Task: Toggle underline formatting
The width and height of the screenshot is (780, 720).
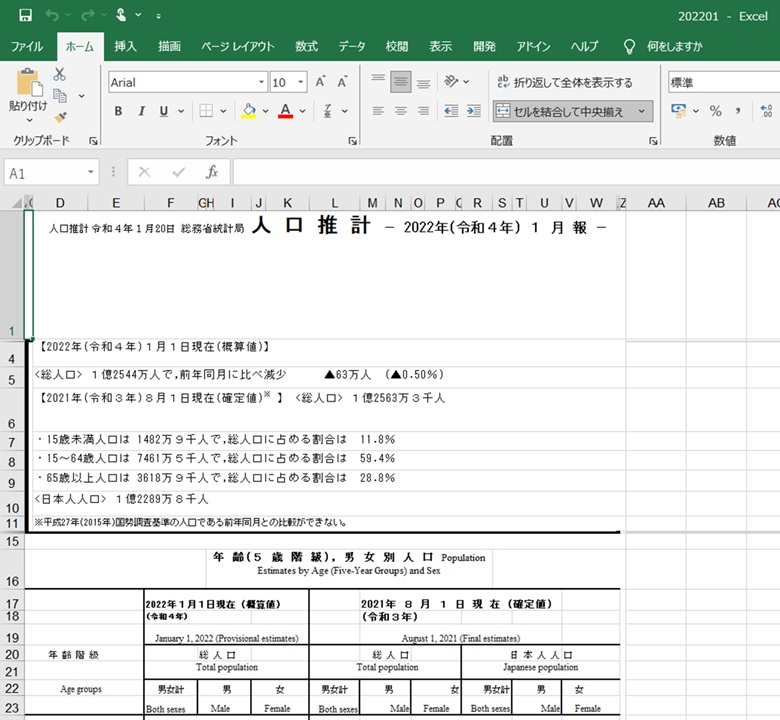Action: pos(165,111)
